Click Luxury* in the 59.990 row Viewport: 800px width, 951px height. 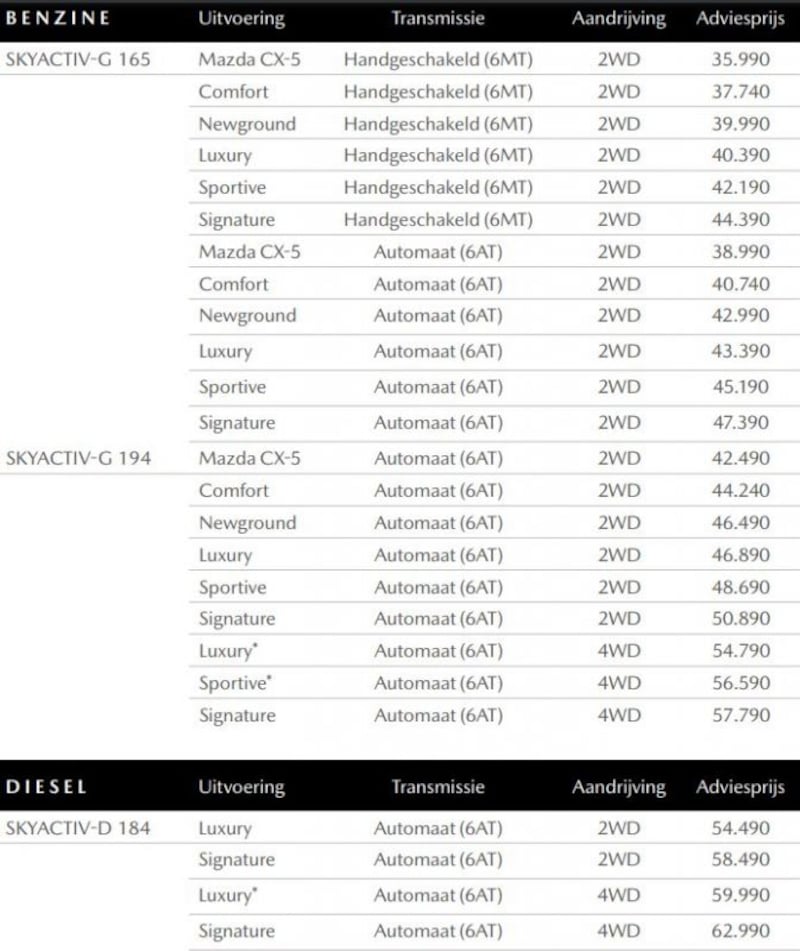pyautogui.click(x=228, y=896)
